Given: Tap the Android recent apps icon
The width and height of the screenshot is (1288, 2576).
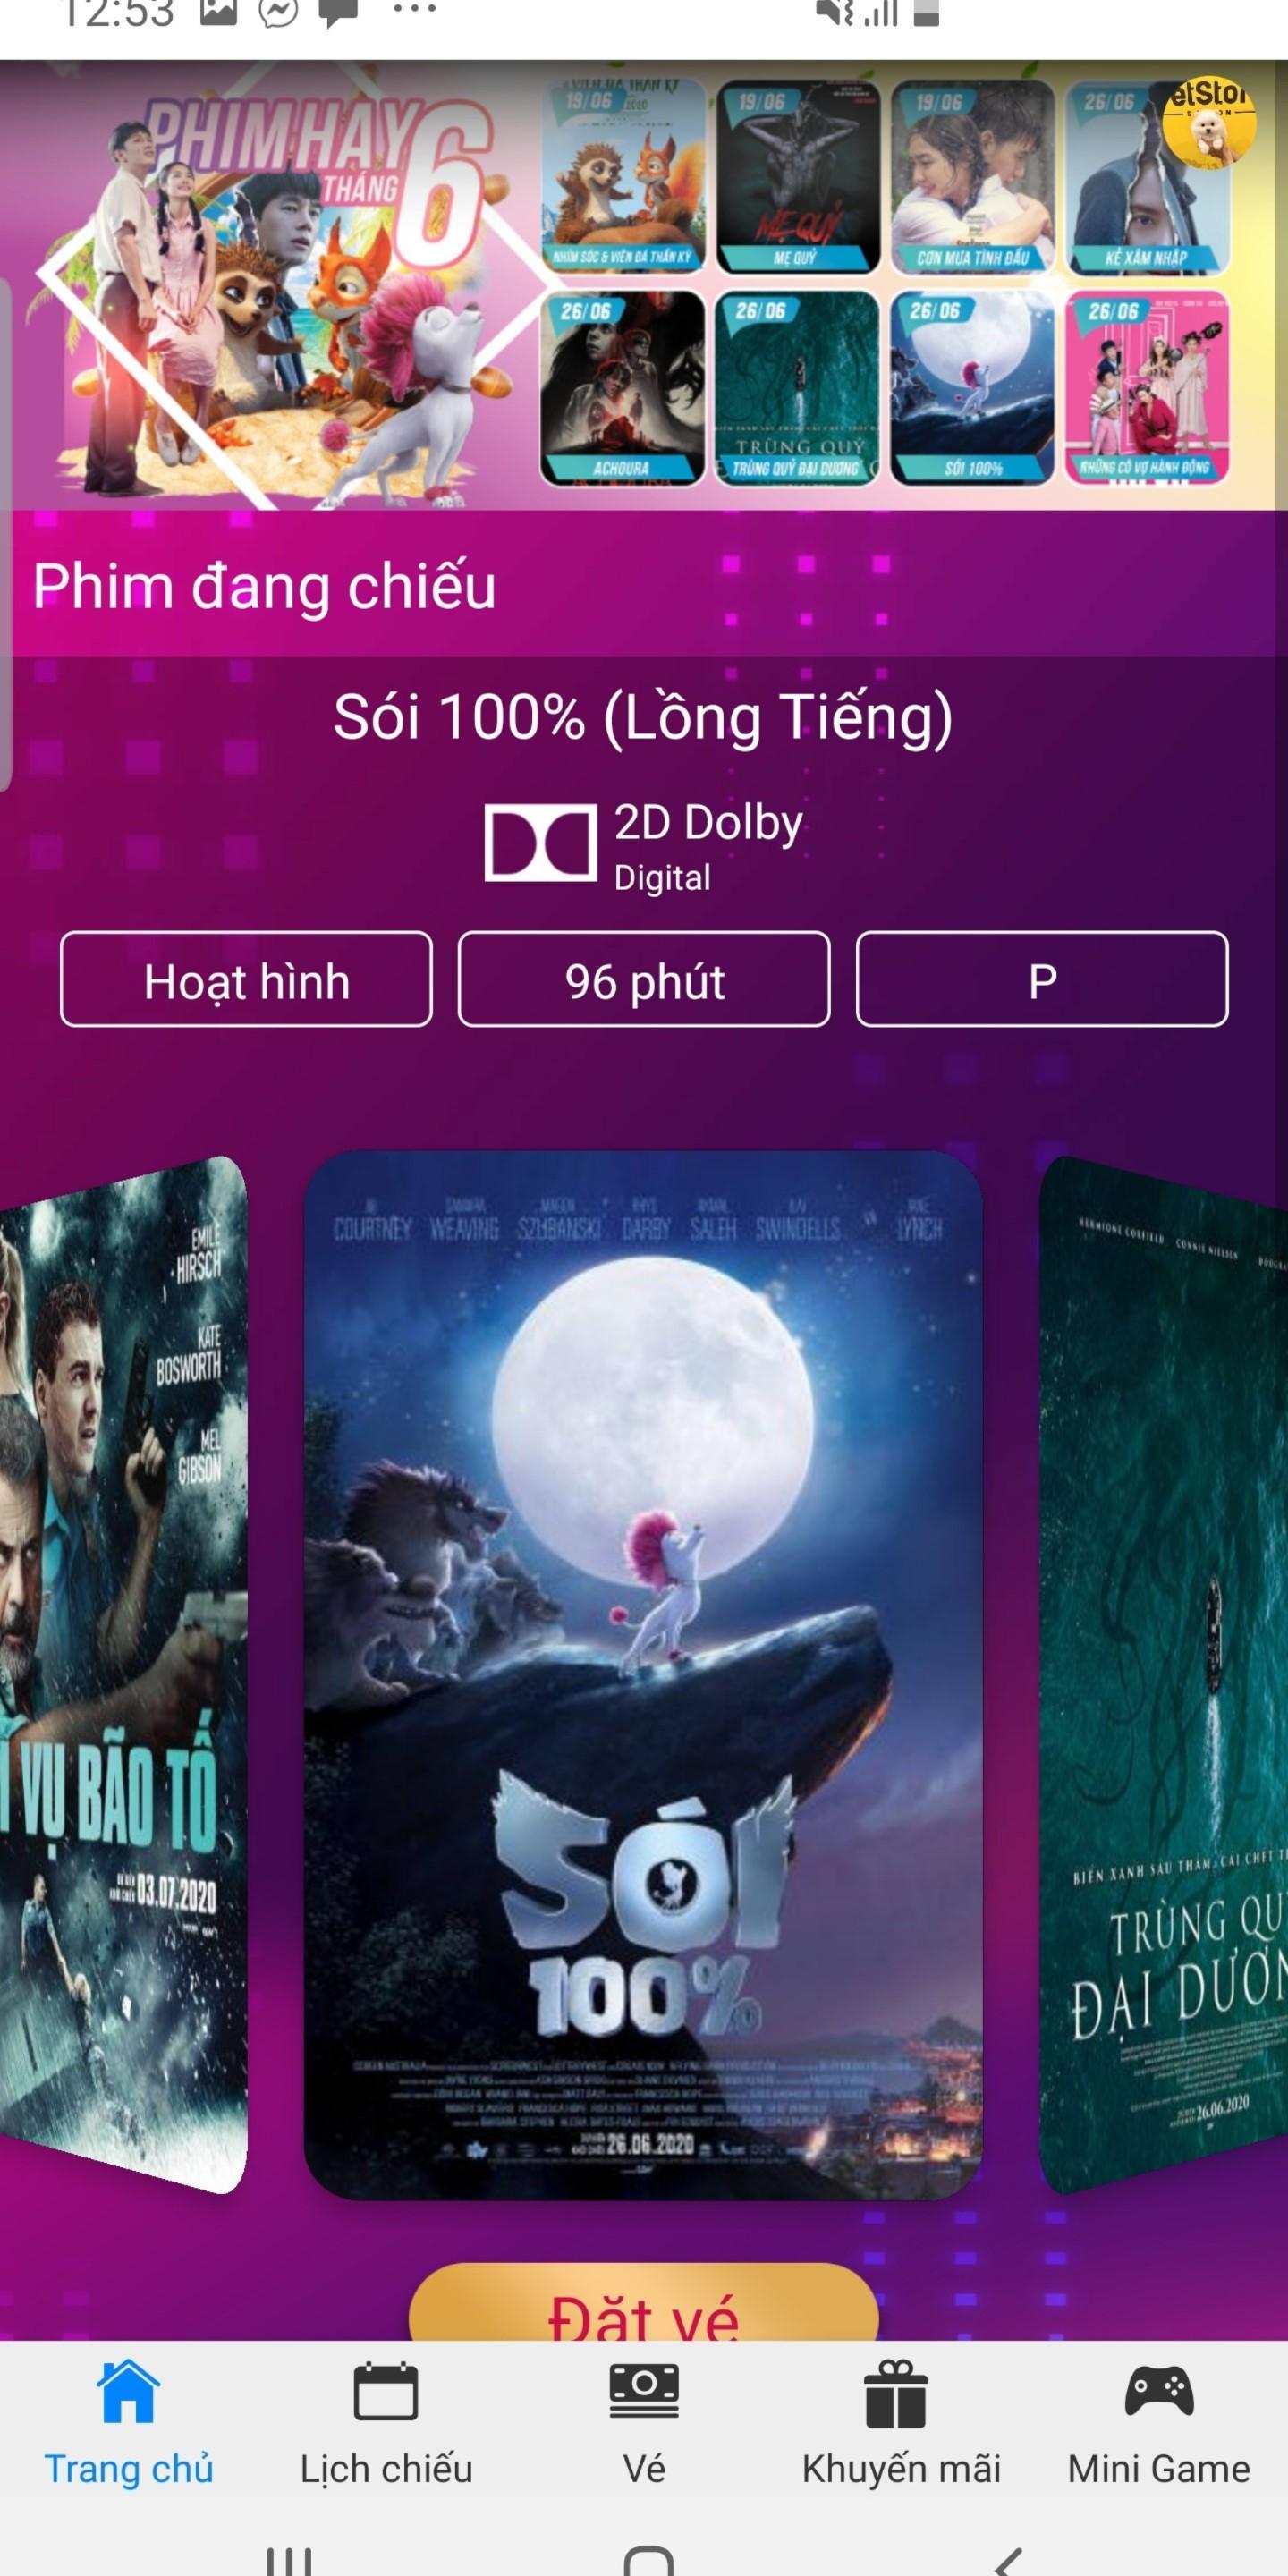Looking at the screenshot, I should click(x=289, y=2560).
